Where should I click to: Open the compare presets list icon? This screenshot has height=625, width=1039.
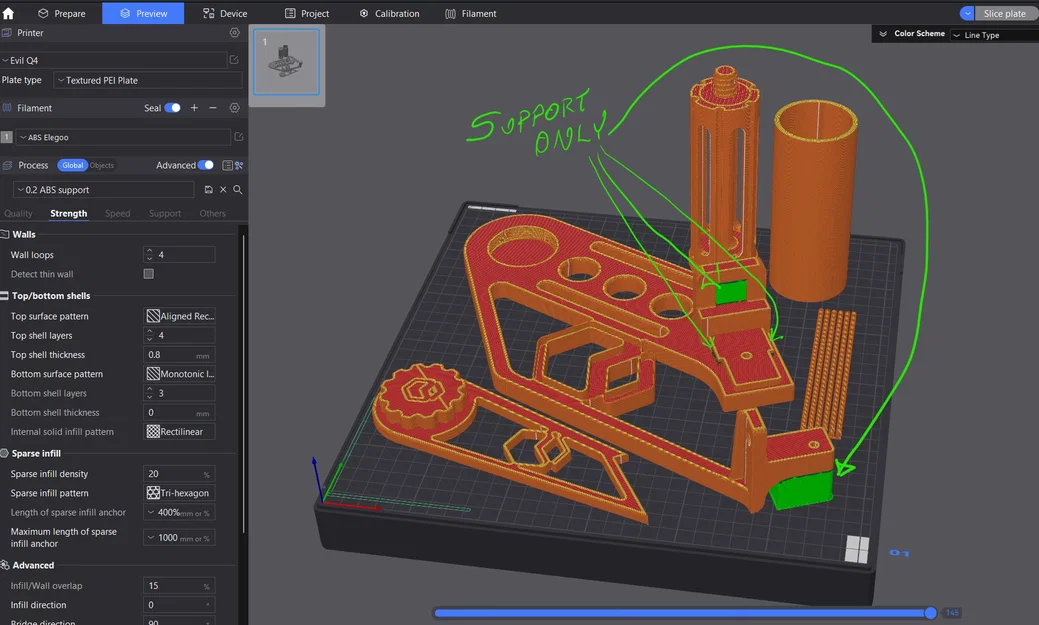point(227,165)
